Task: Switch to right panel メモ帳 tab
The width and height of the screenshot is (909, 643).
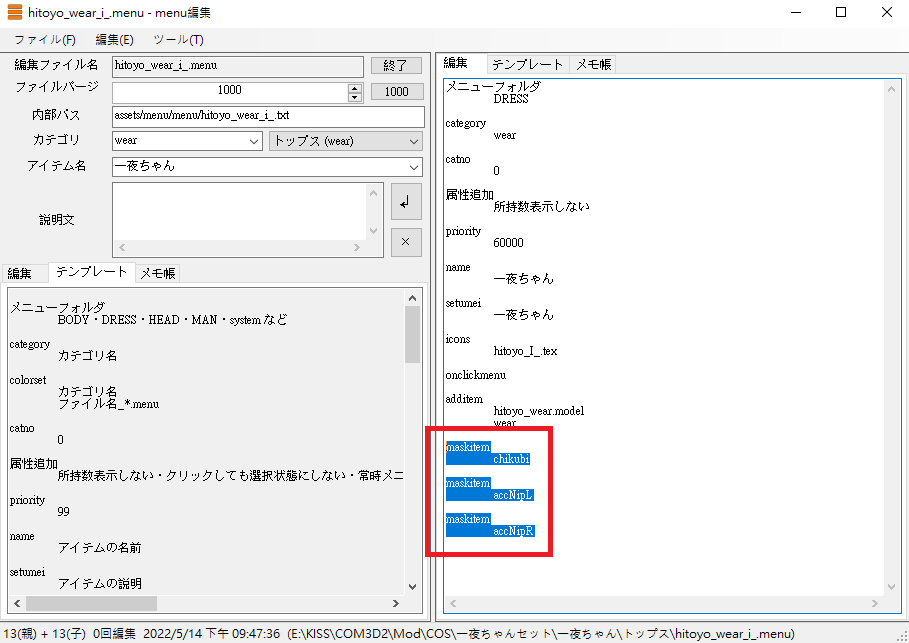Action: [x=594, y=64]
